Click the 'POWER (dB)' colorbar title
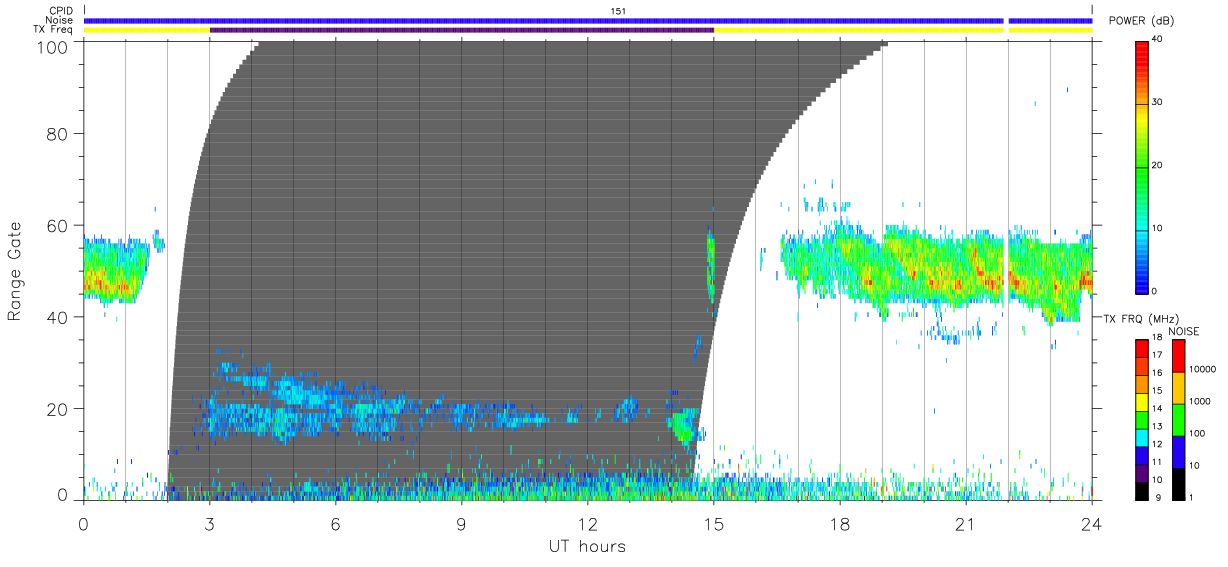Viewport: 1228px width, 567px height. [x=1141, y=21]
